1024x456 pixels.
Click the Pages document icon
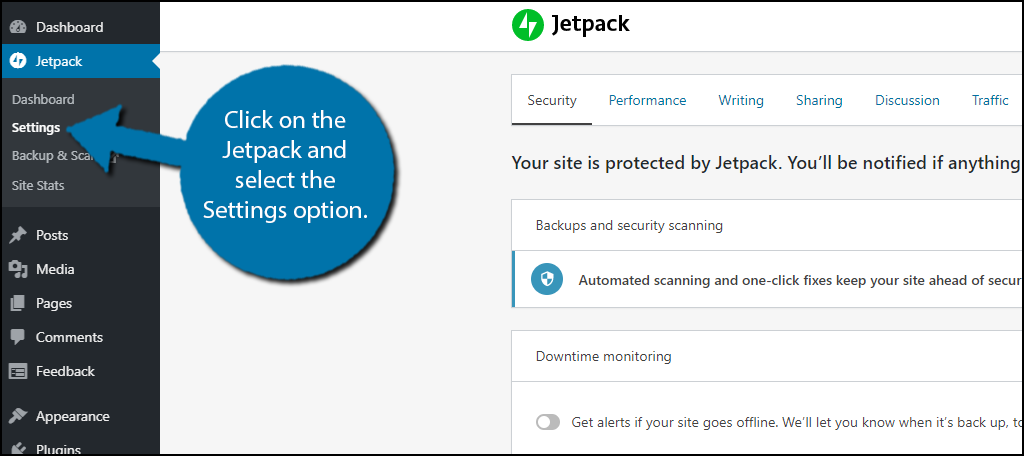coord(18,303)
